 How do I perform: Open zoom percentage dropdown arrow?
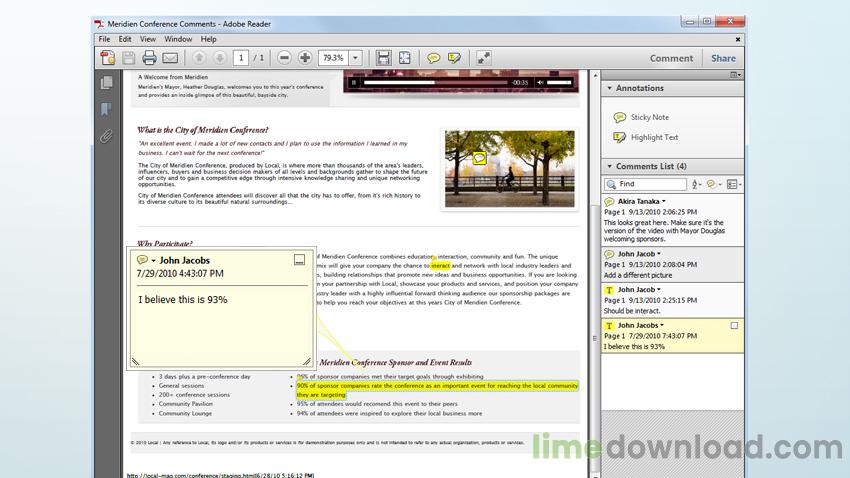(x=356, y=58)
